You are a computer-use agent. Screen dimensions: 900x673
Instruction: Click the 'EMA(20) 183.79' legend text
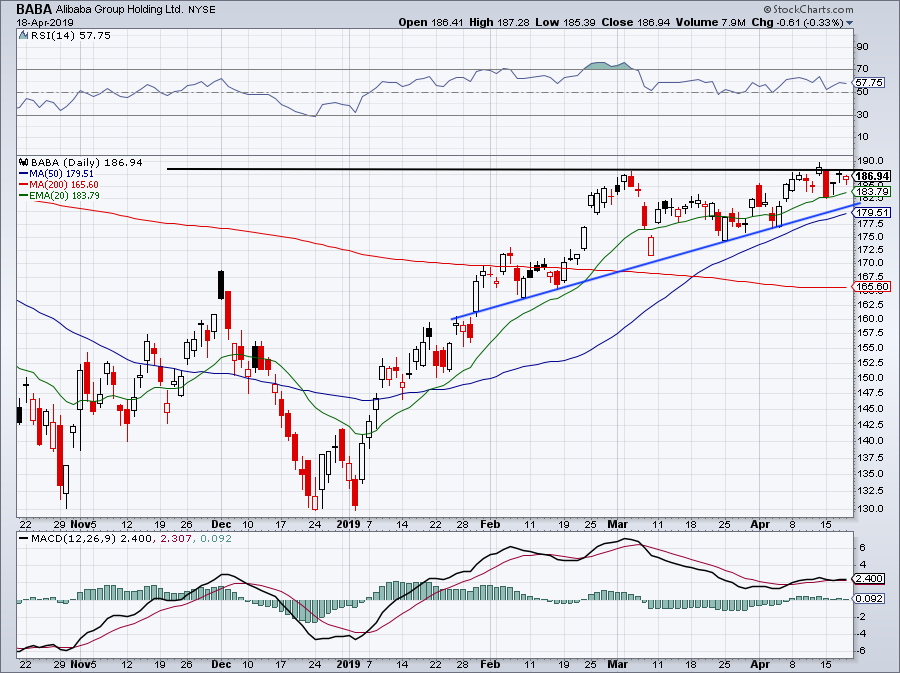click(65, 196)
